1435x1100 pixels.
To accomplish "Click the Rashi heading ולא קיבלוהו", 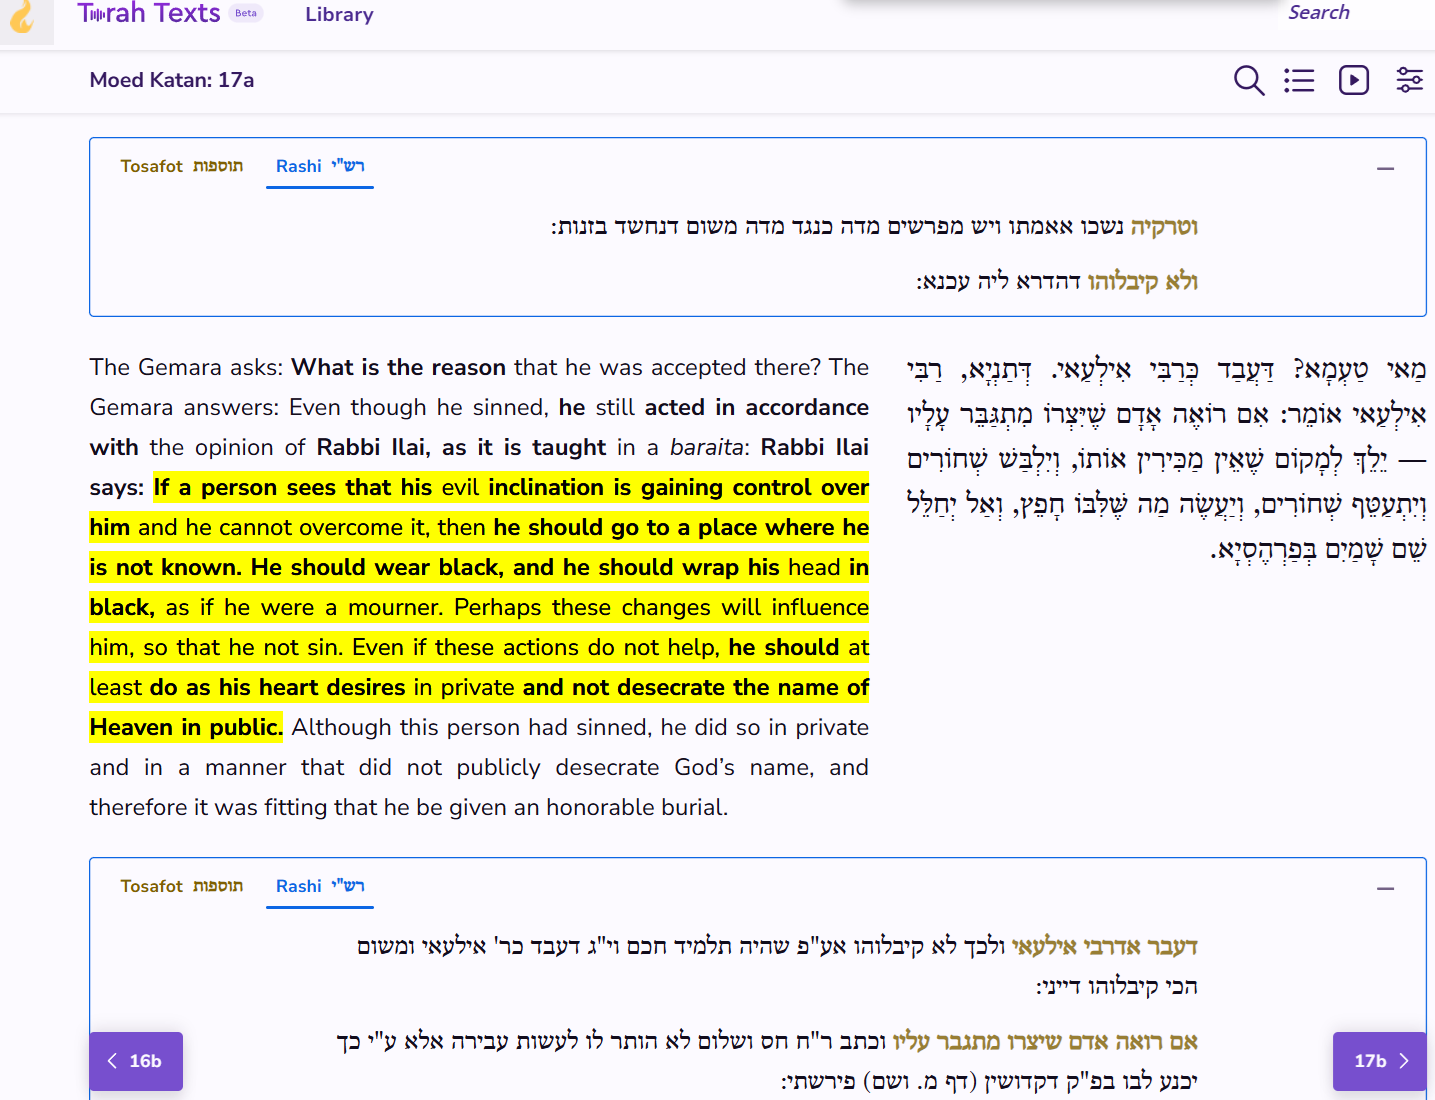I will click(x=1142, y=281).
